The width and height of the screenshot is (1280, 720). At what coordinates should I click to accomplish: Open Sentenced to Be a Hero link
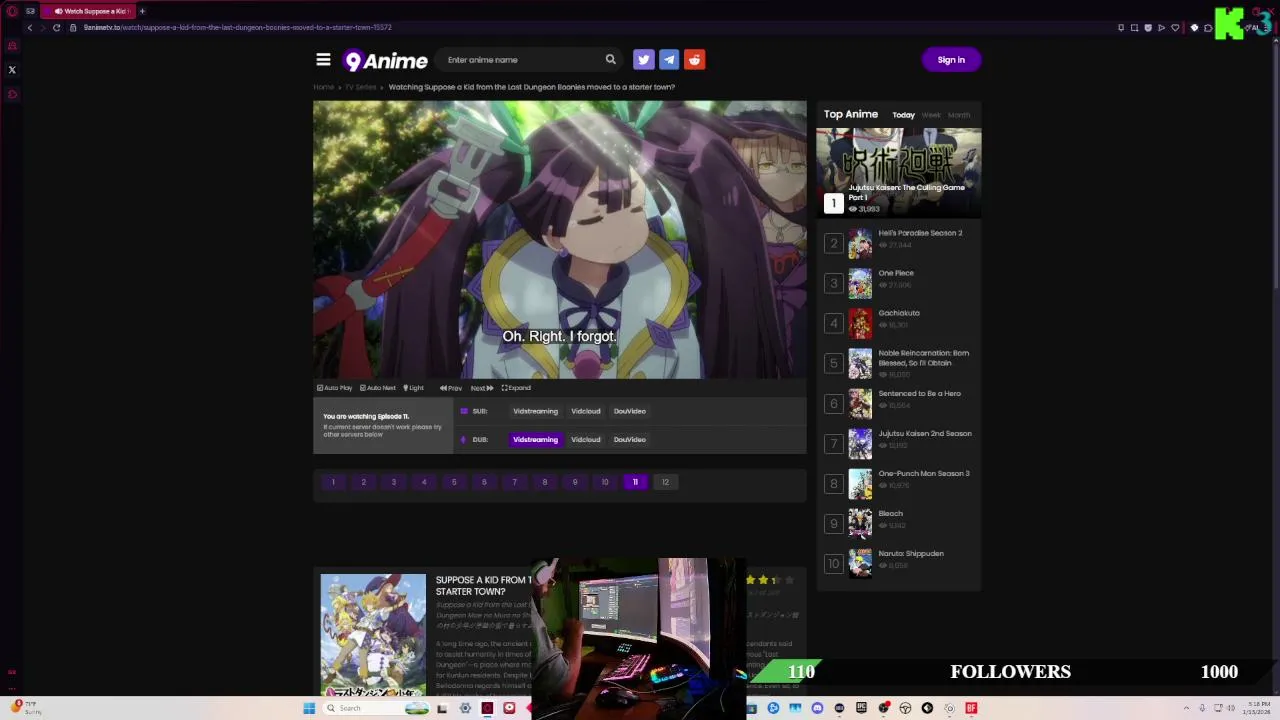[919, 393]
